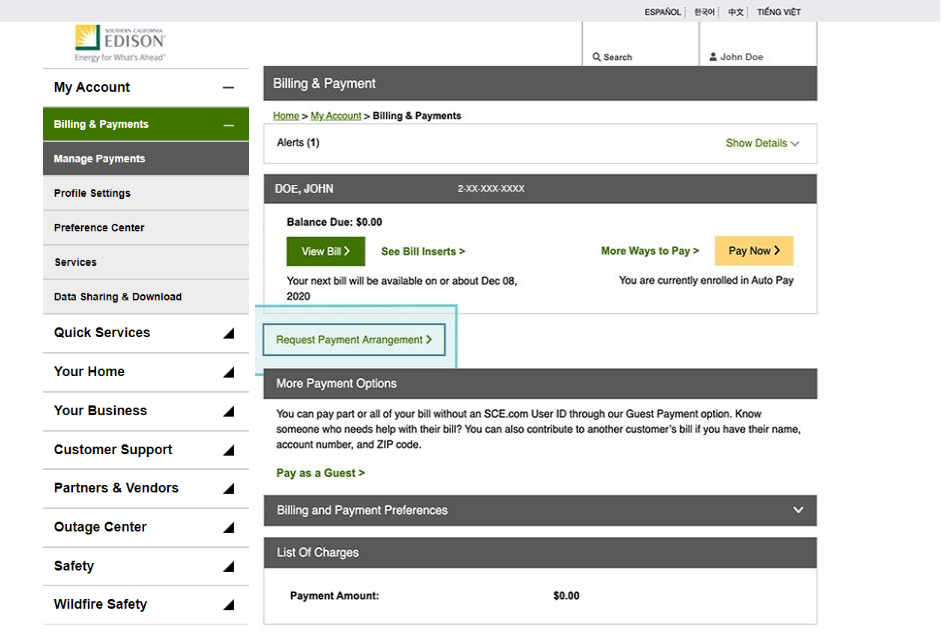Image resolution: width=949 pixels, height=643 pixels.
Task: Click the Pay Now button
Action: coord(754,251)
